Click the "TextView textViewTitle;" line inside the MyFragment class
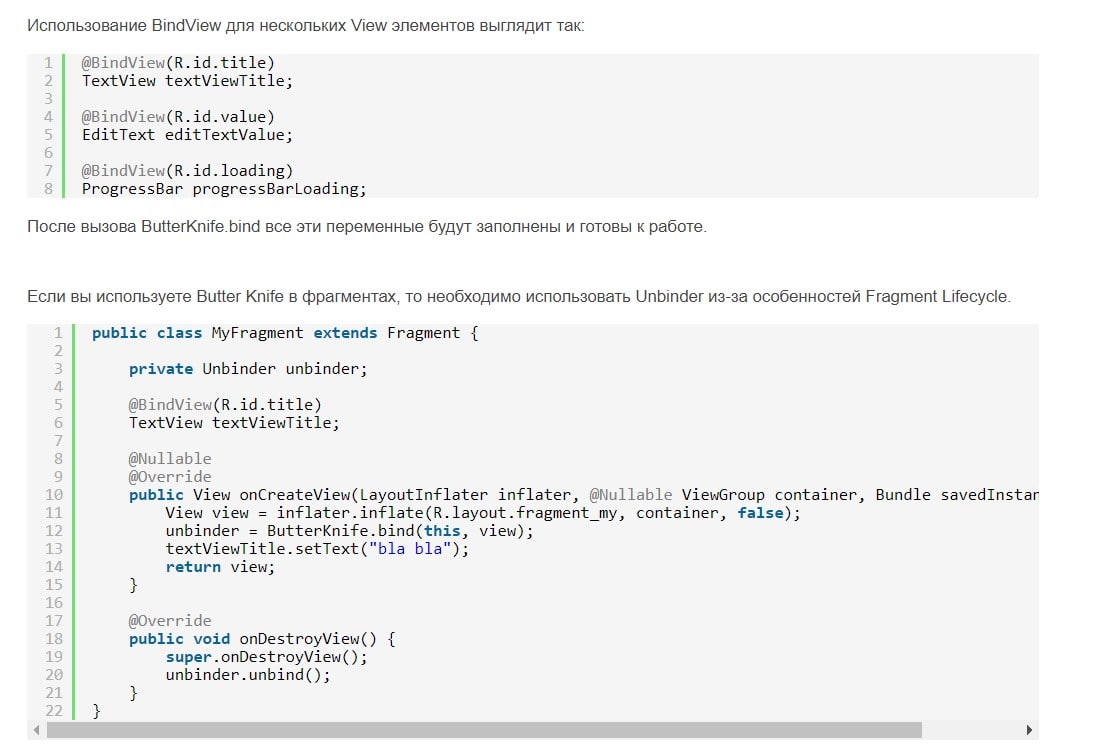The width and height of the screenshot is (1104, 753). (234, 423)
